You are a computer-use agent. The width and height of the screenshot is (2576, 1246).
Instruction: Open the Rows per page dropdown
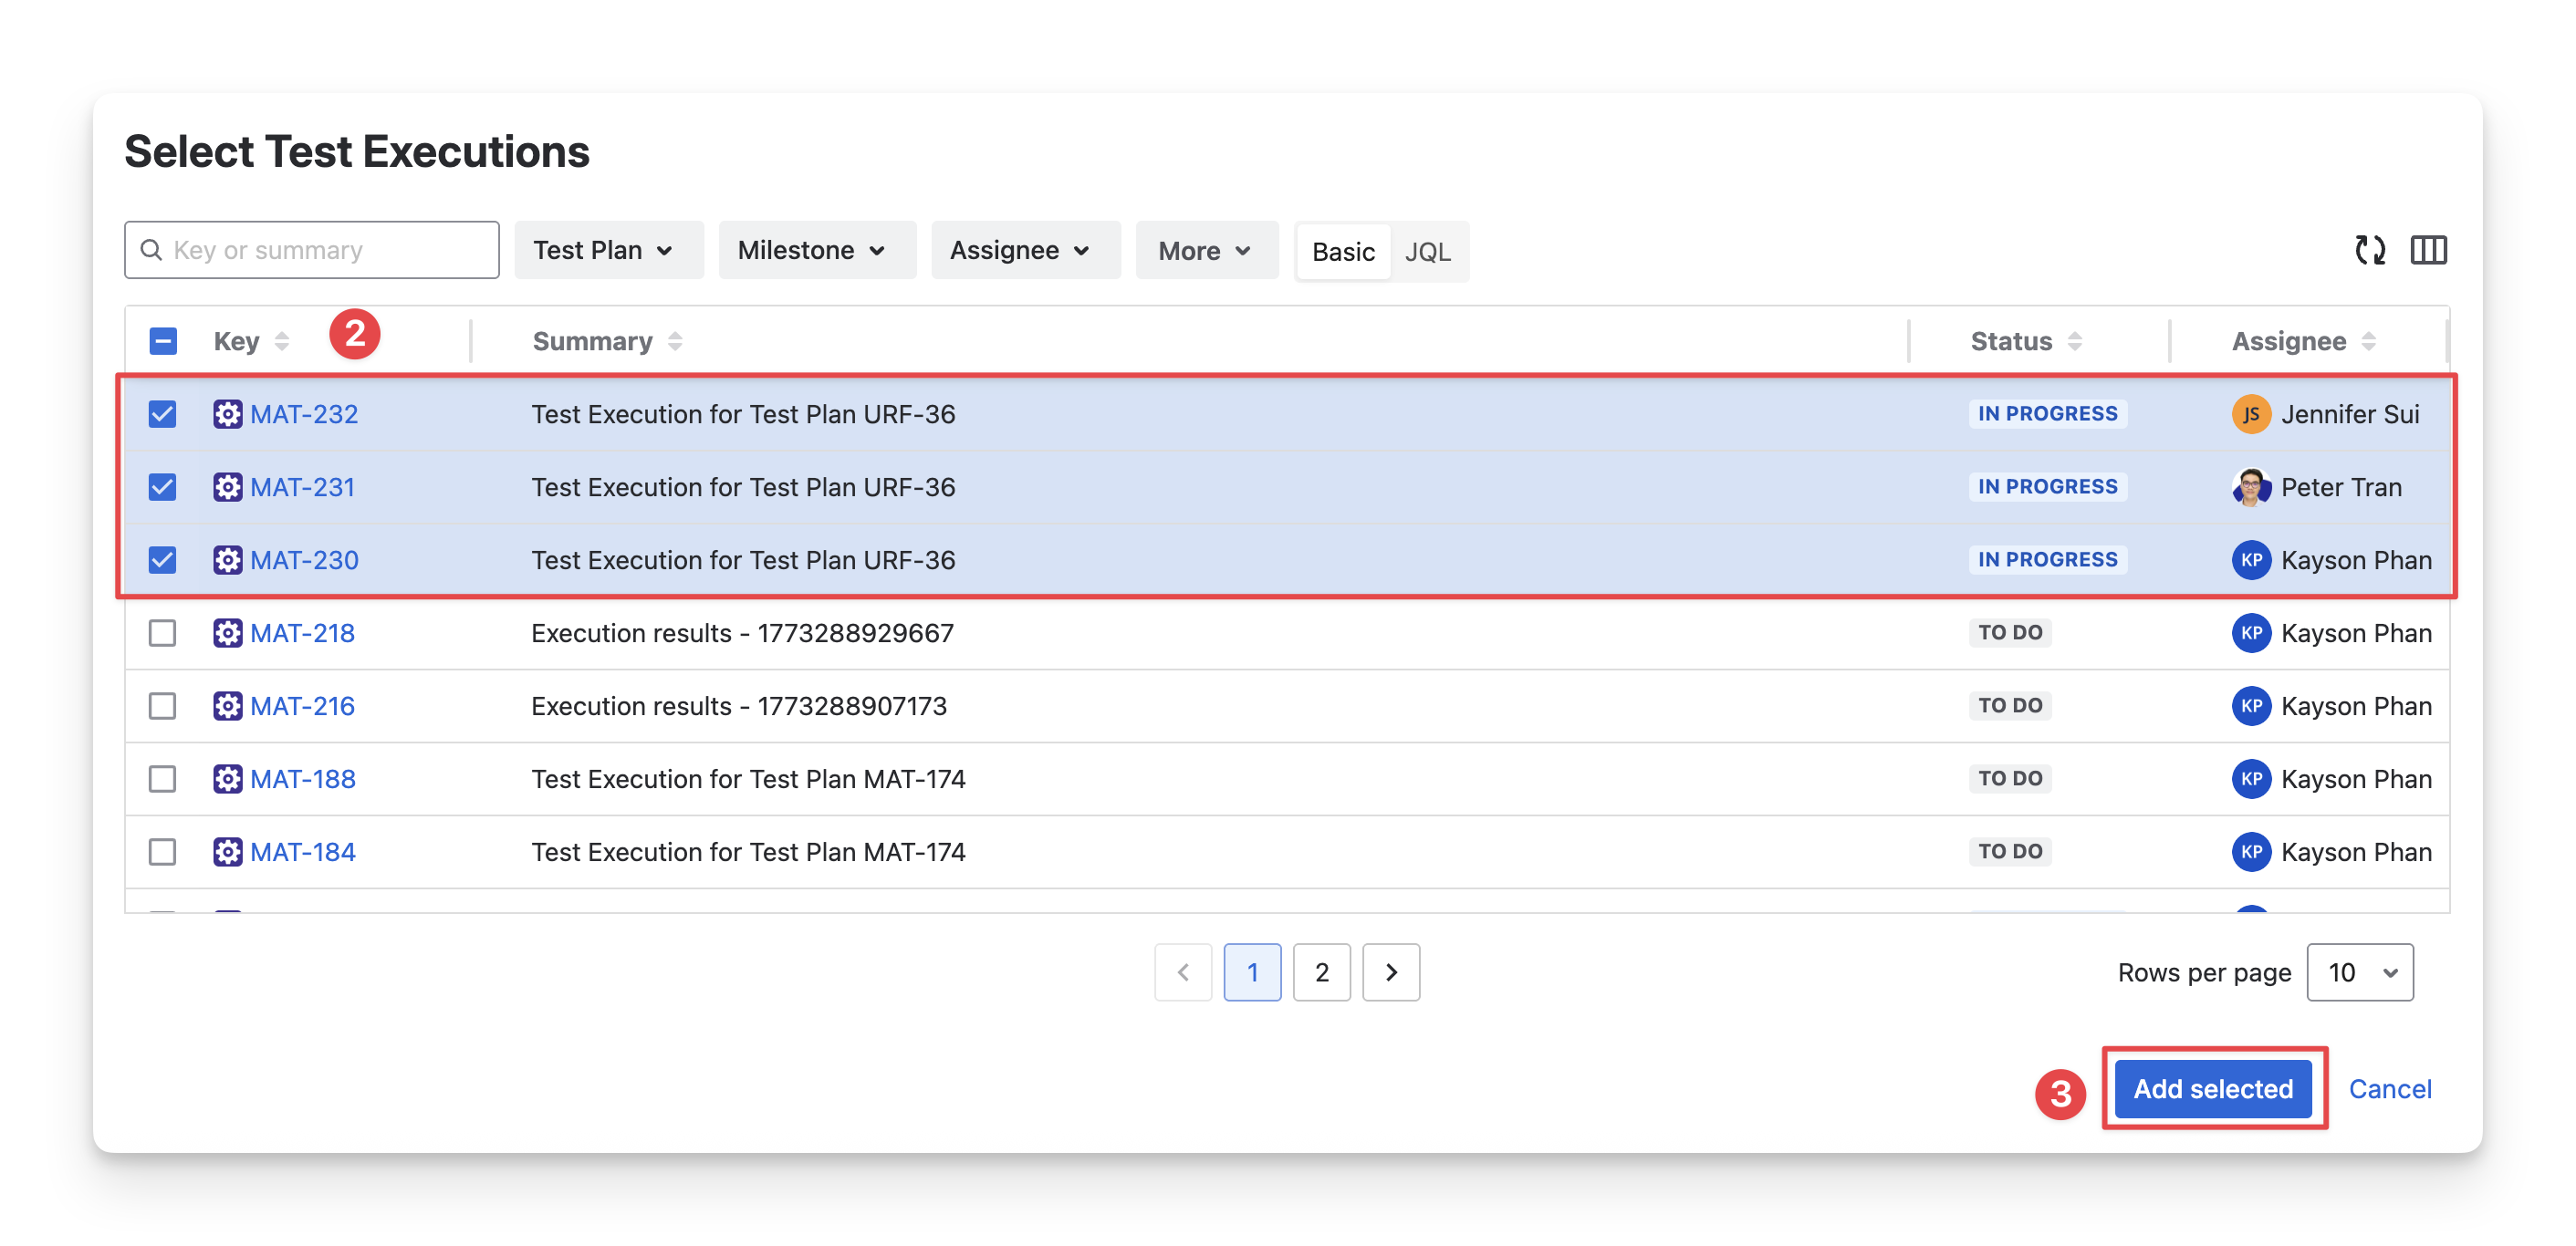pyautogui.click(x=2359, y=972)
